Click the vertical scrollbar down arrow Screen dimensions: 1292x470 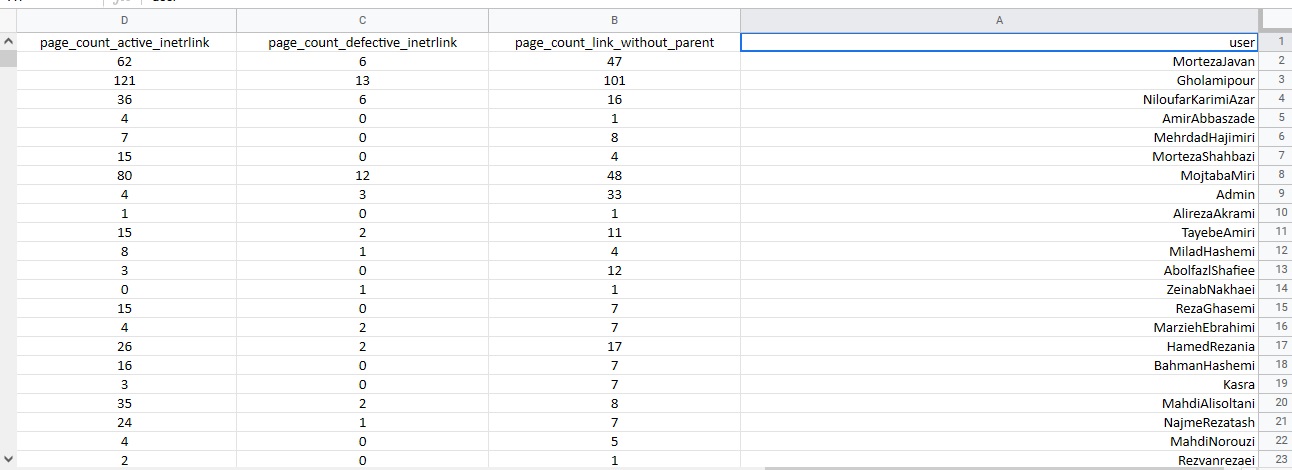pyautogui.click(x=9, y=459)
